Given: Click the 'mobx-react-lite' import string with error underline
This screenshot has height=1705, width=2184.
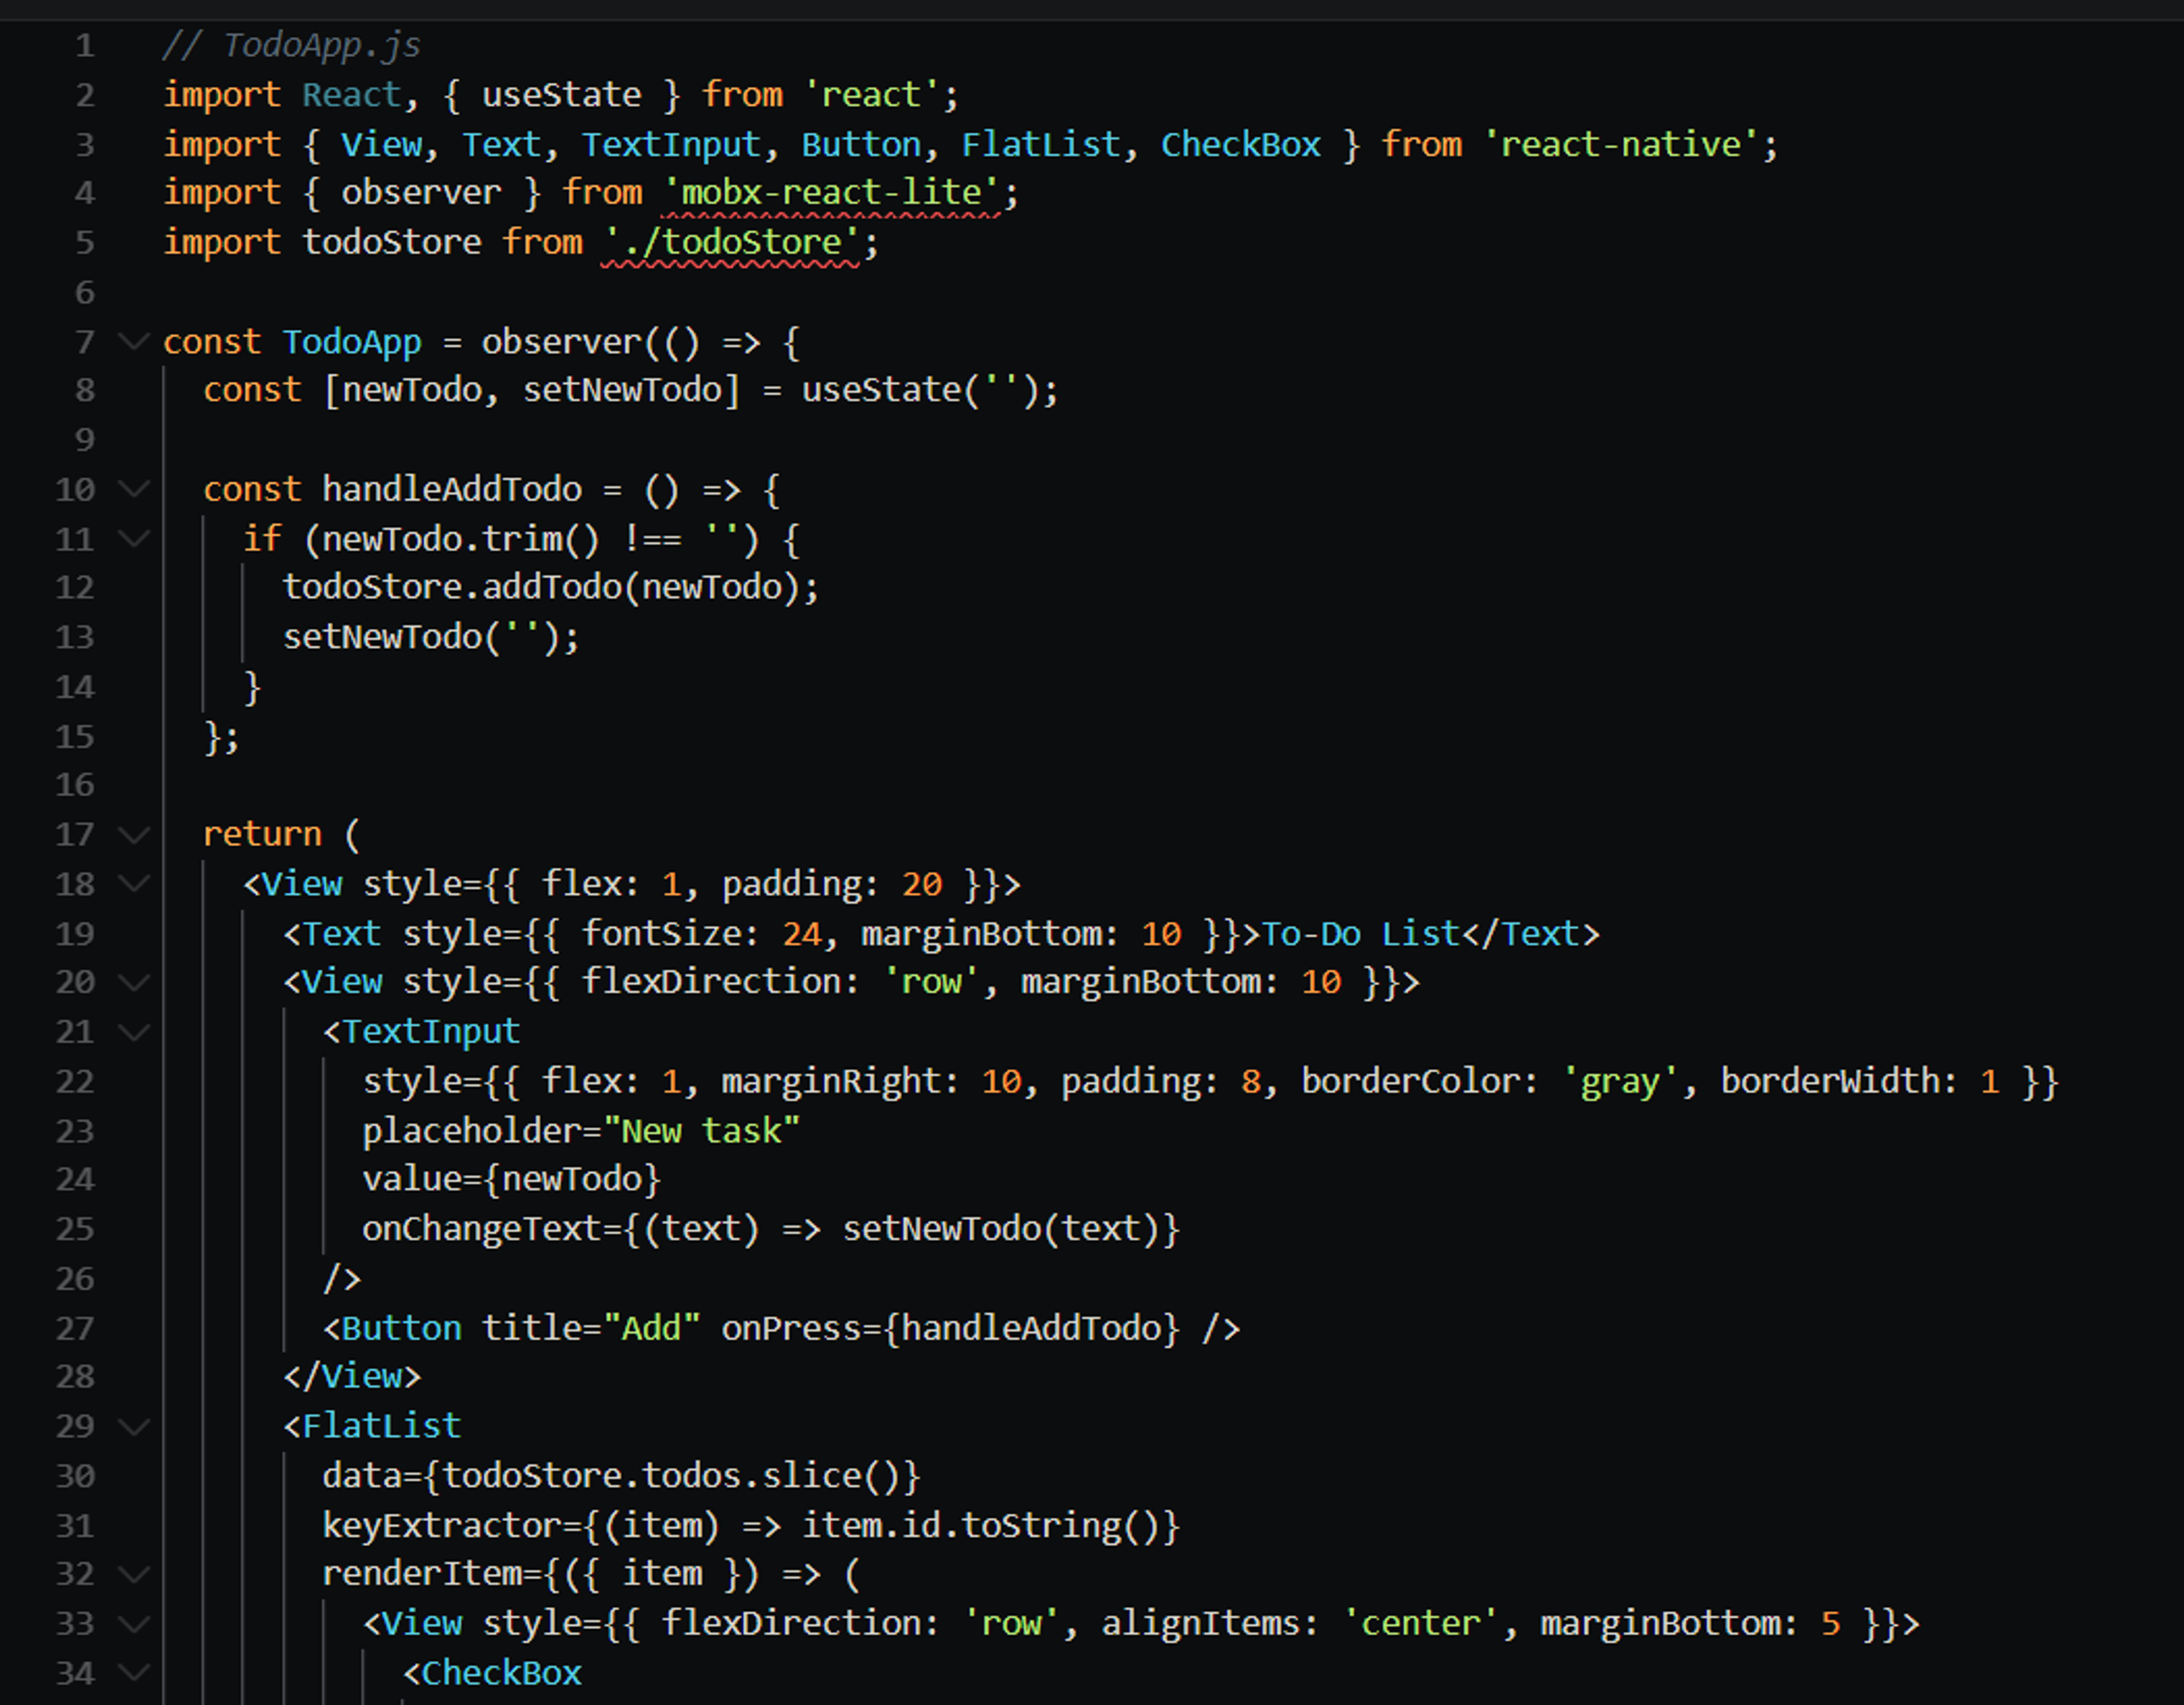Looking at the screenshot, I should (x=831, y=192).
